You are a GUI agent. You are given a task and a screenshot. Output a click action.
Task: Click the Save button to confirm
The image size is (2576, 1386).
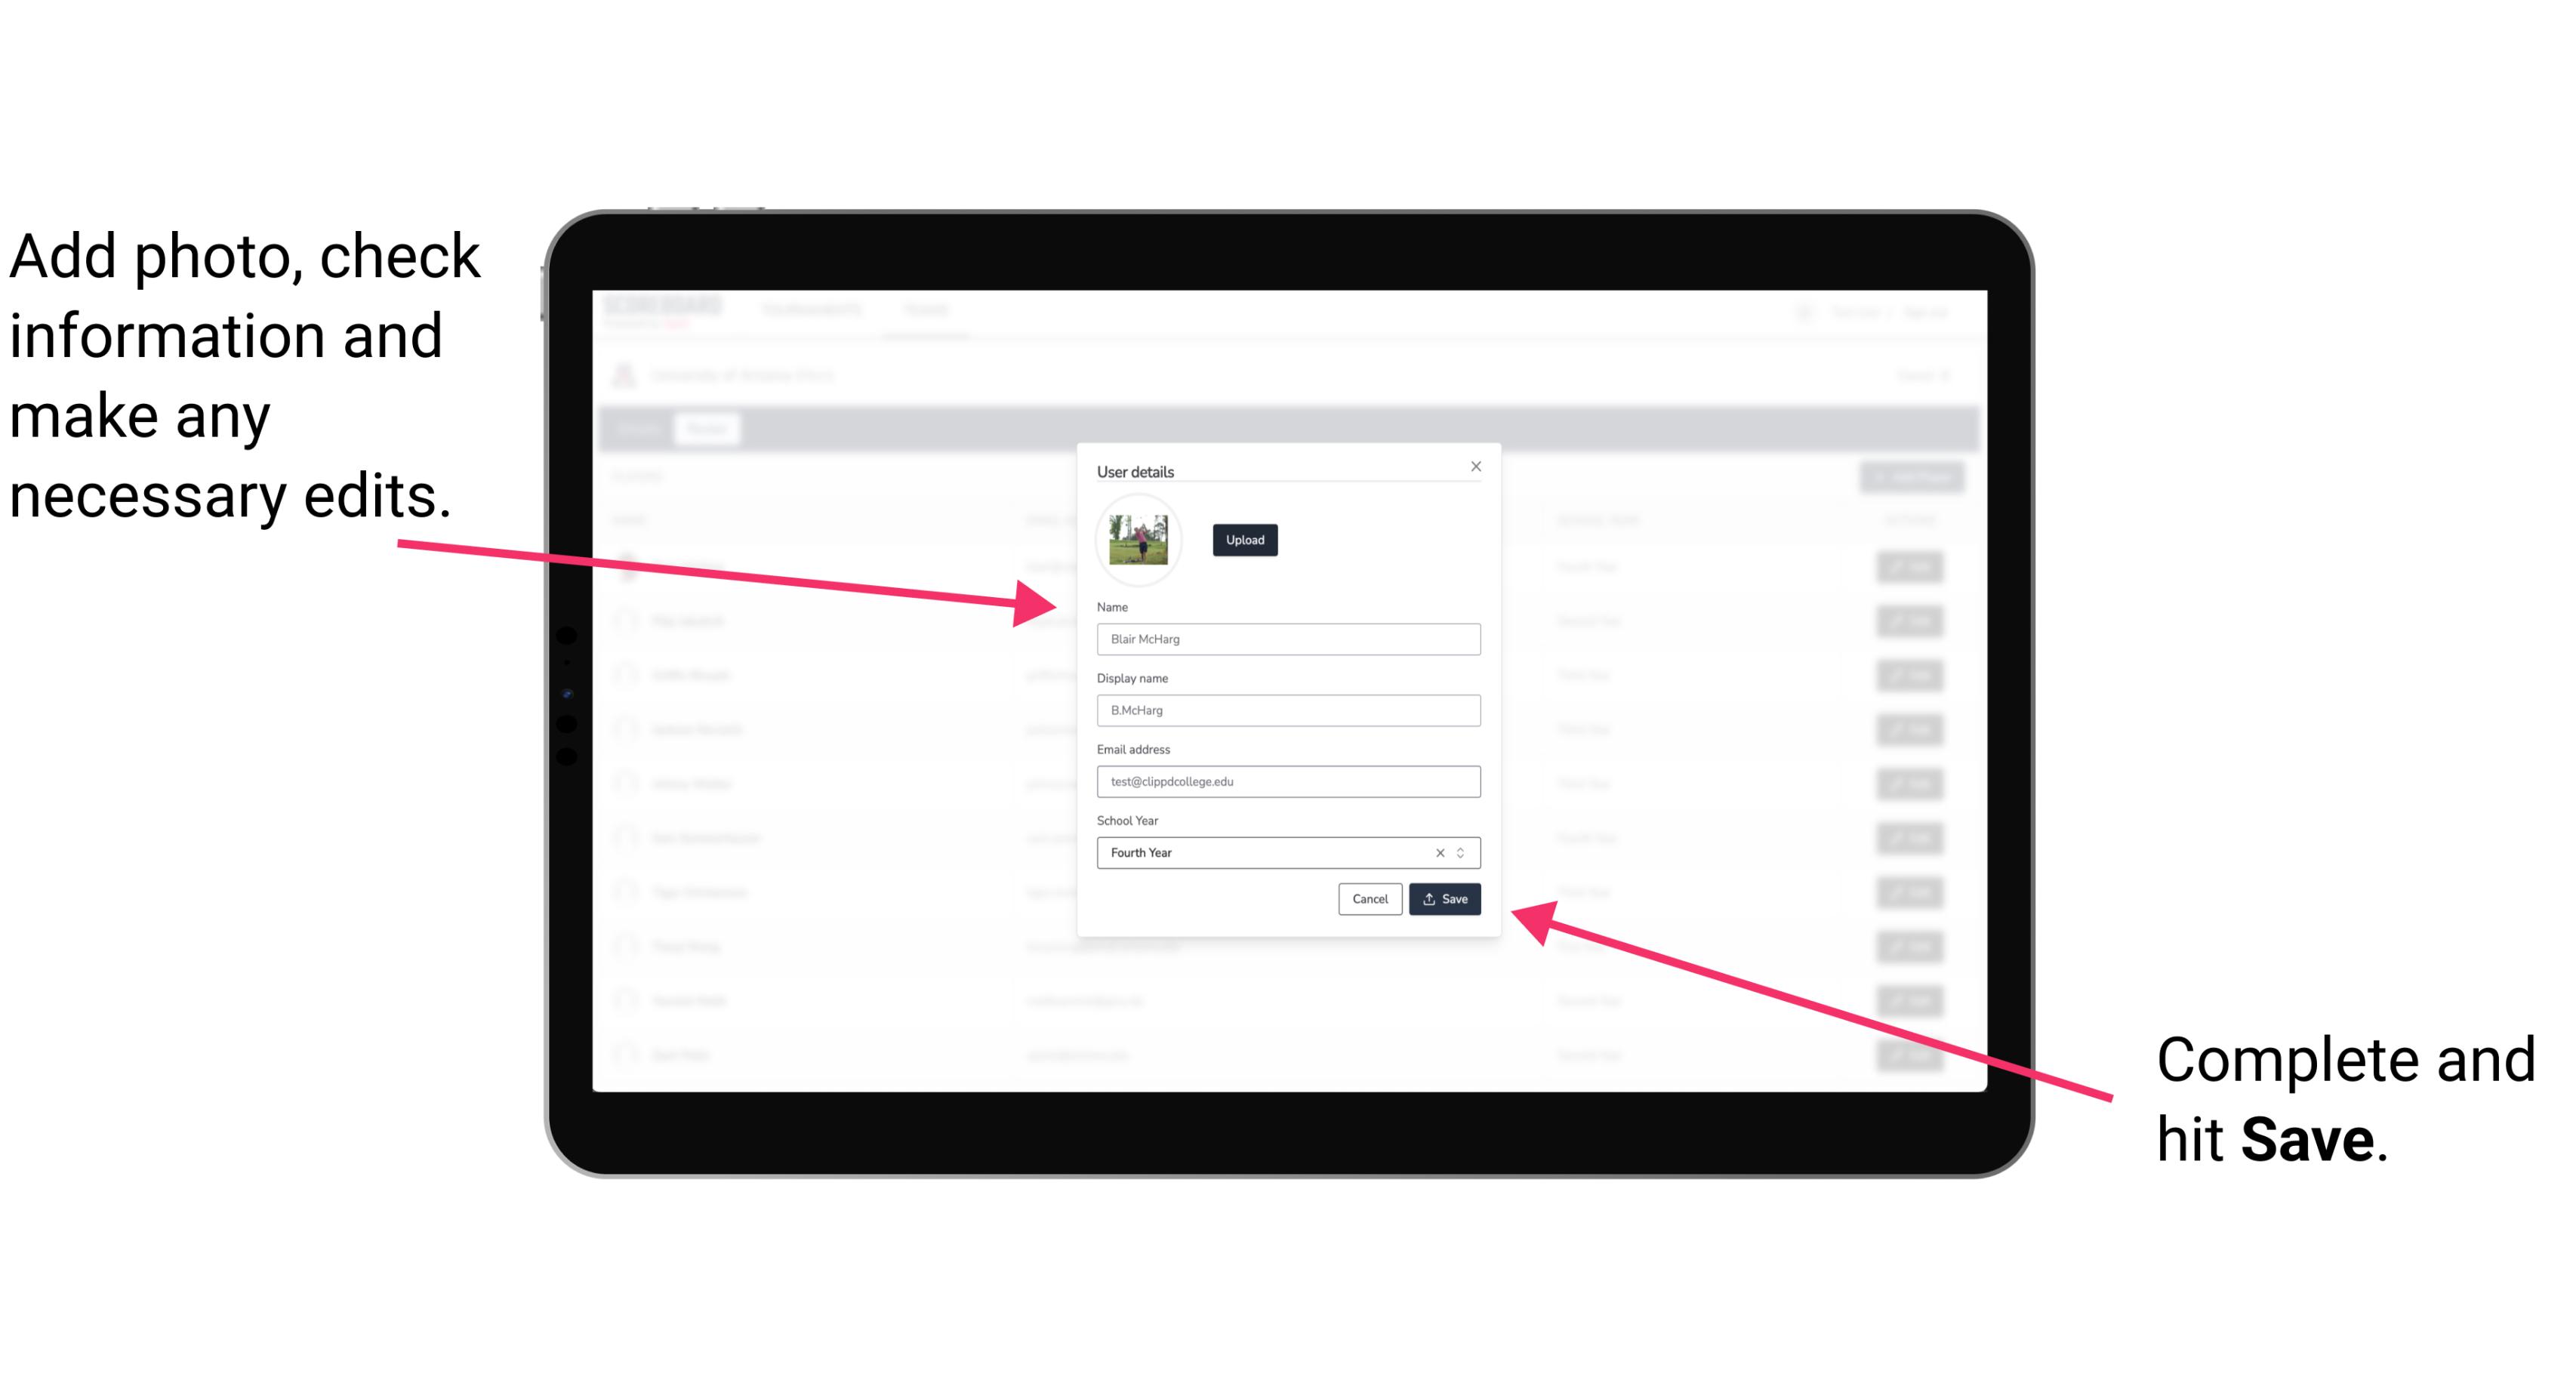coord(1444,900)
